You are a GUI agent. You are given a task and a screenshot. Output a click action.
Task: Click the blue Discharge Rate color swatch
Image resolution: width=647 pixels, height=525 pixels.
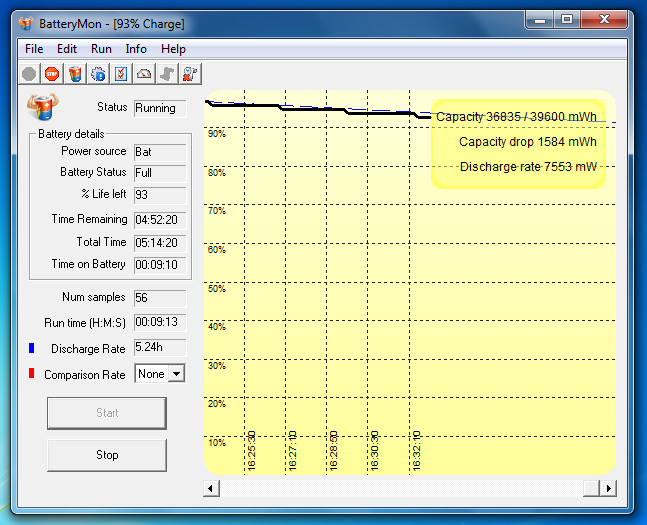coord(31,348)
